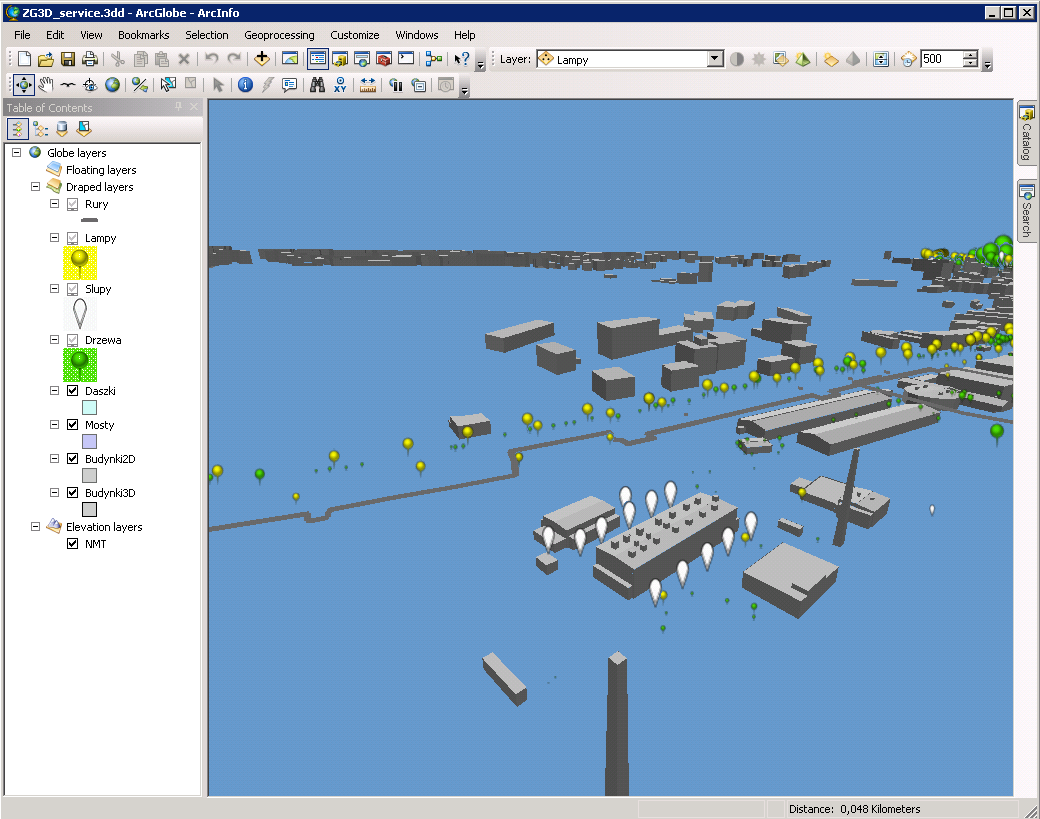The image size is (1040, 819).
Task: Collapse the Globe layers tree node
Action: click(x=17, y=153)
